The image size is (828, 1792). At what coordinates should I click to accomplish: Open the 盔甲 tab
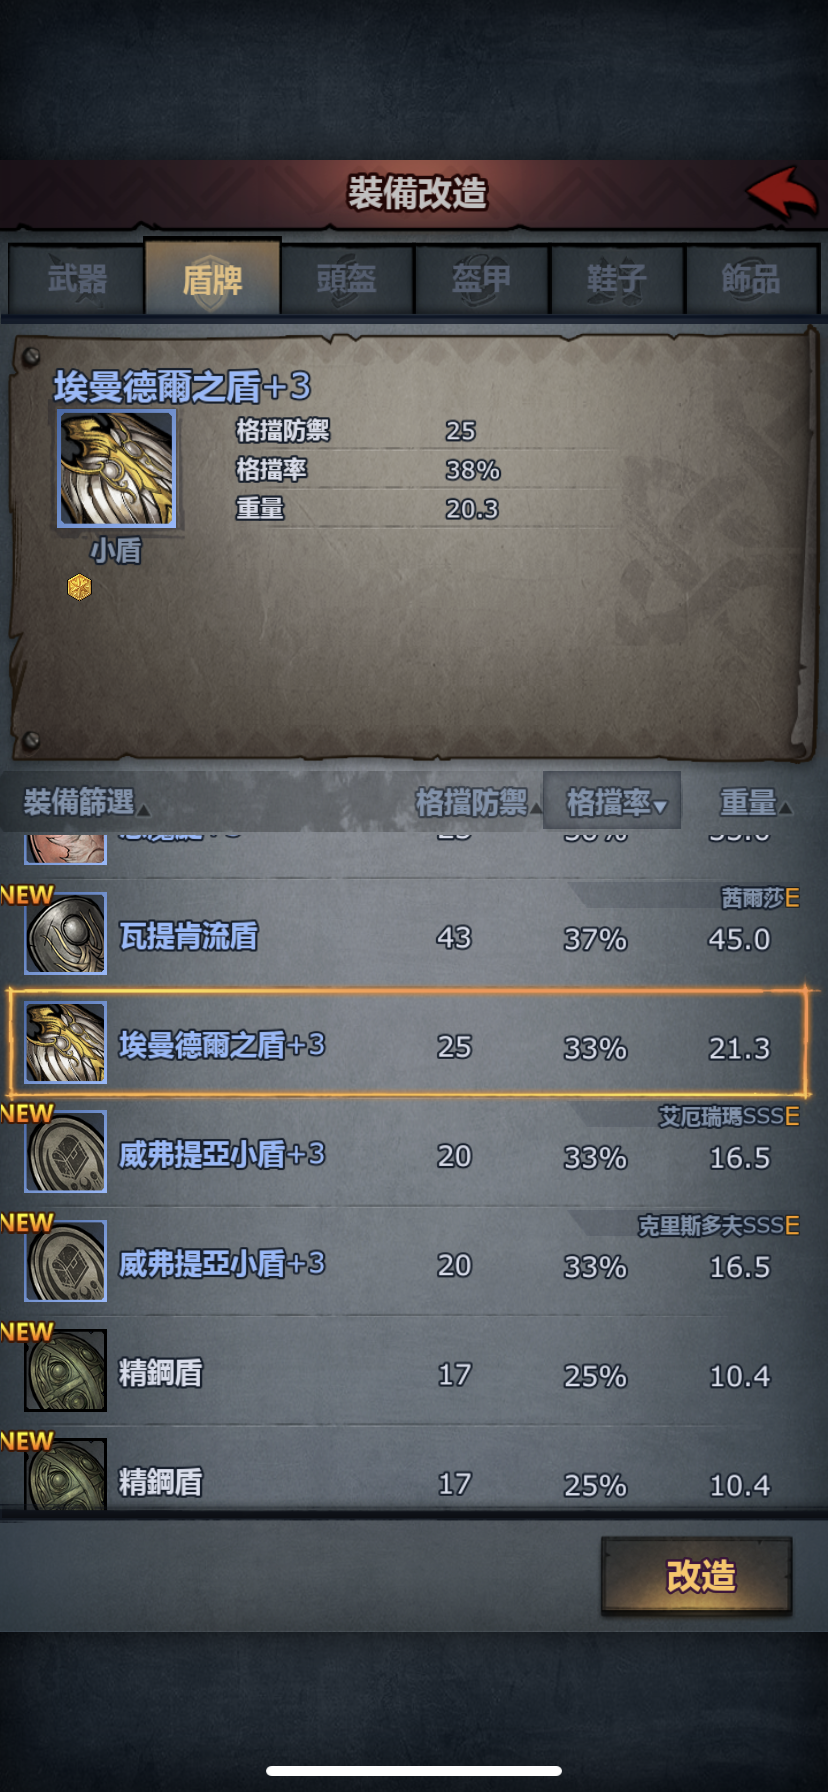pos(482,279)
